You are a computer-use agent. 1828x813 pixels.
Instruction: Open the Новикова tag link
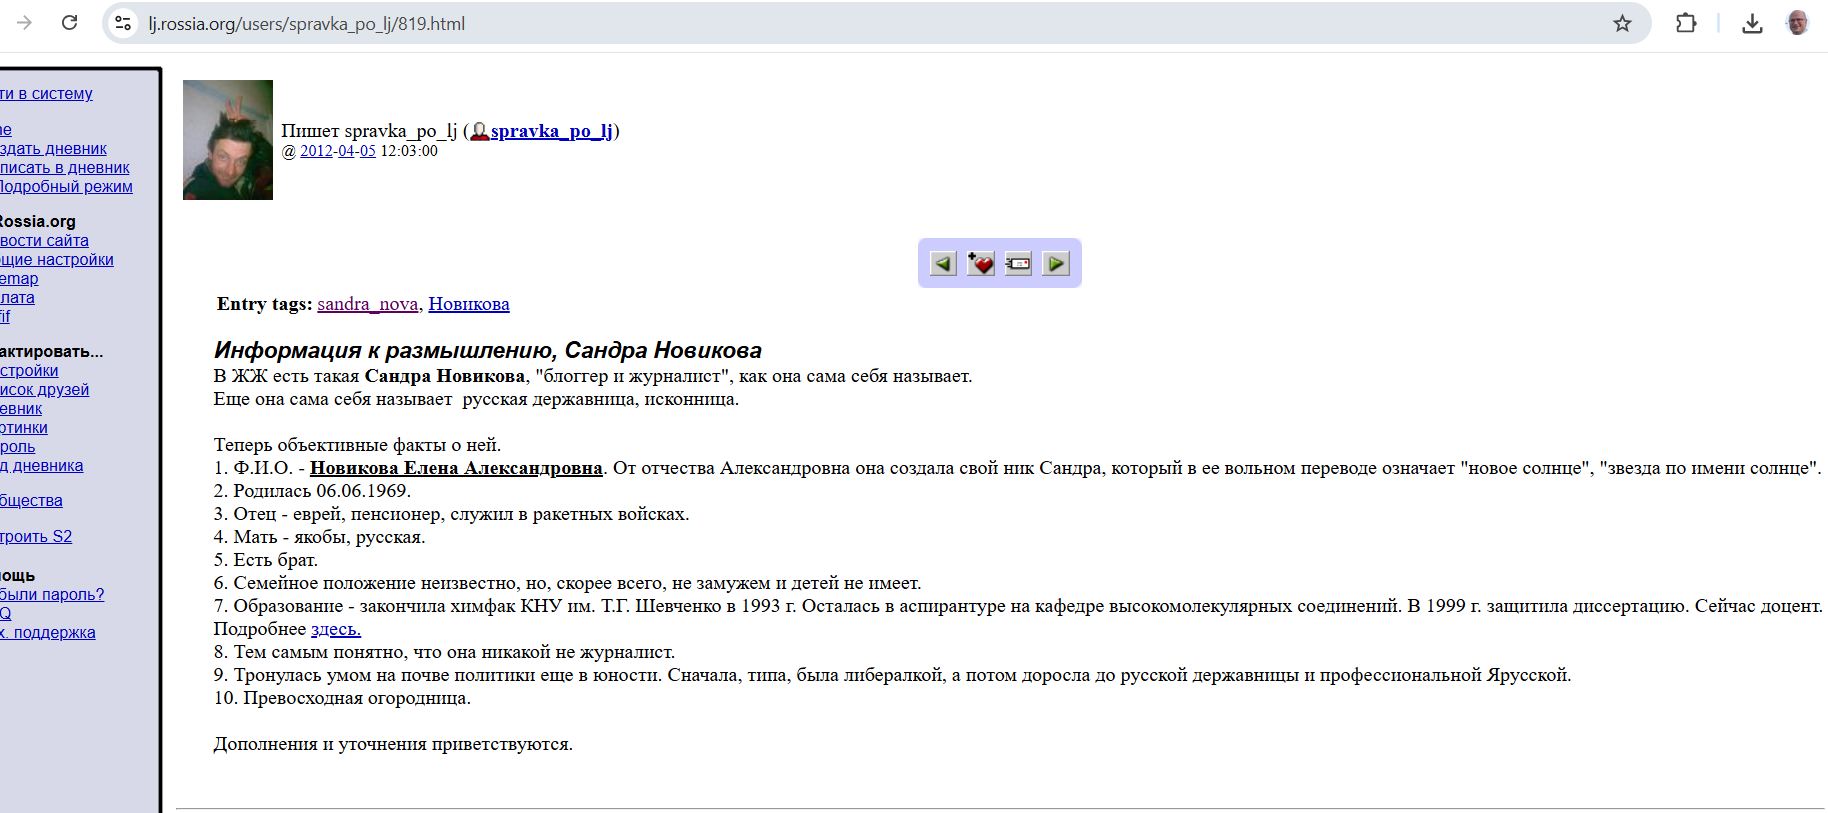tap(469, 304)
